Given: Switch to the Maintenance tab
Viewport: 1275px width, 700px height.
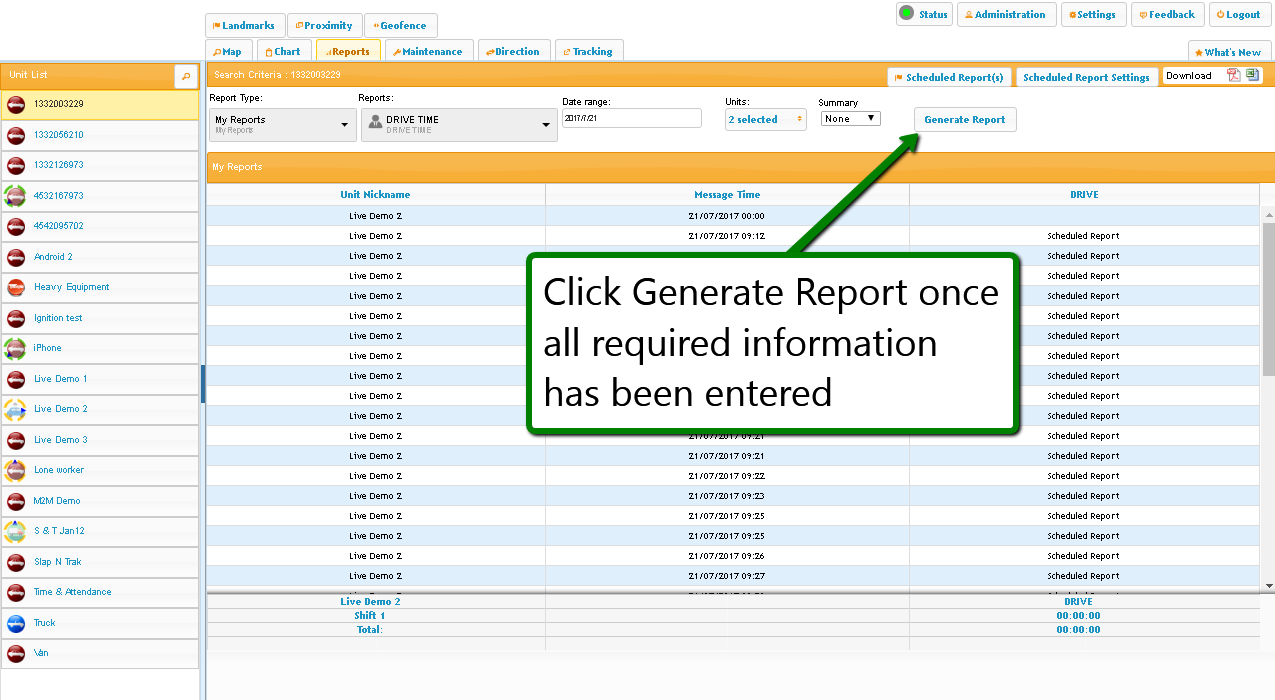Looking at the screenshot, I should 430,52.
